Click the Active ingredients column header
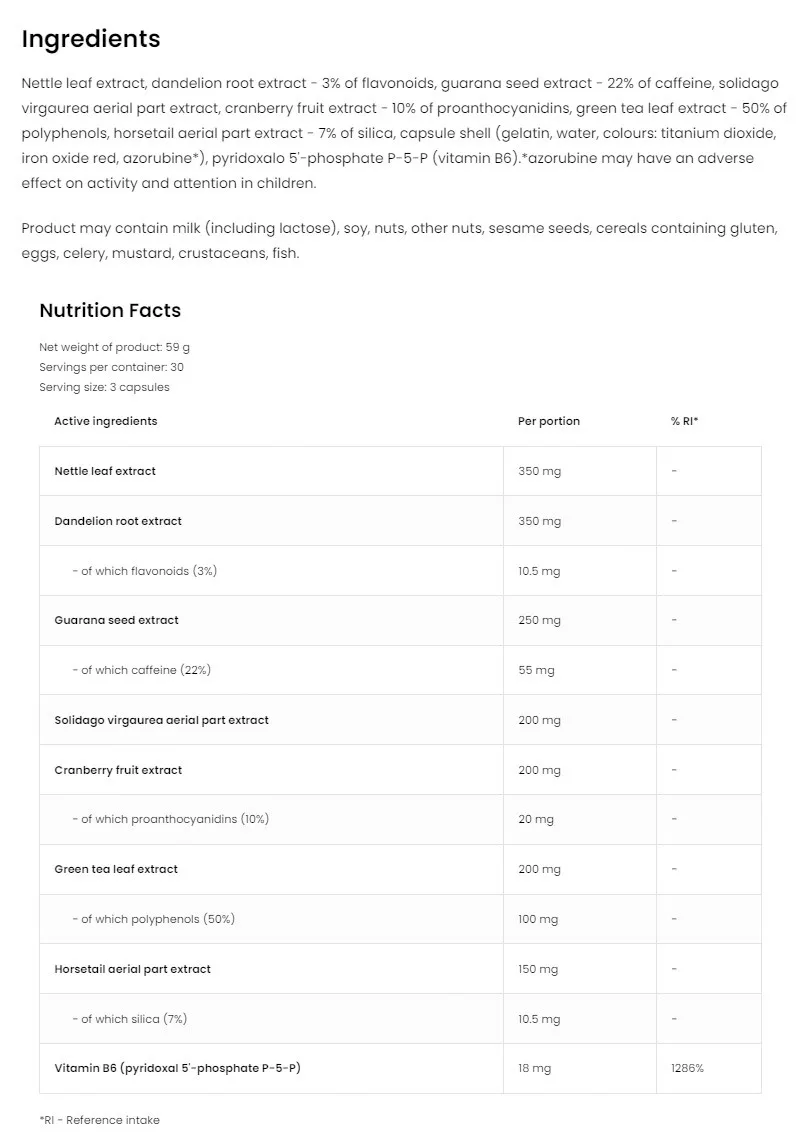The image size is (807, 1147). click(x=105, y=421)
